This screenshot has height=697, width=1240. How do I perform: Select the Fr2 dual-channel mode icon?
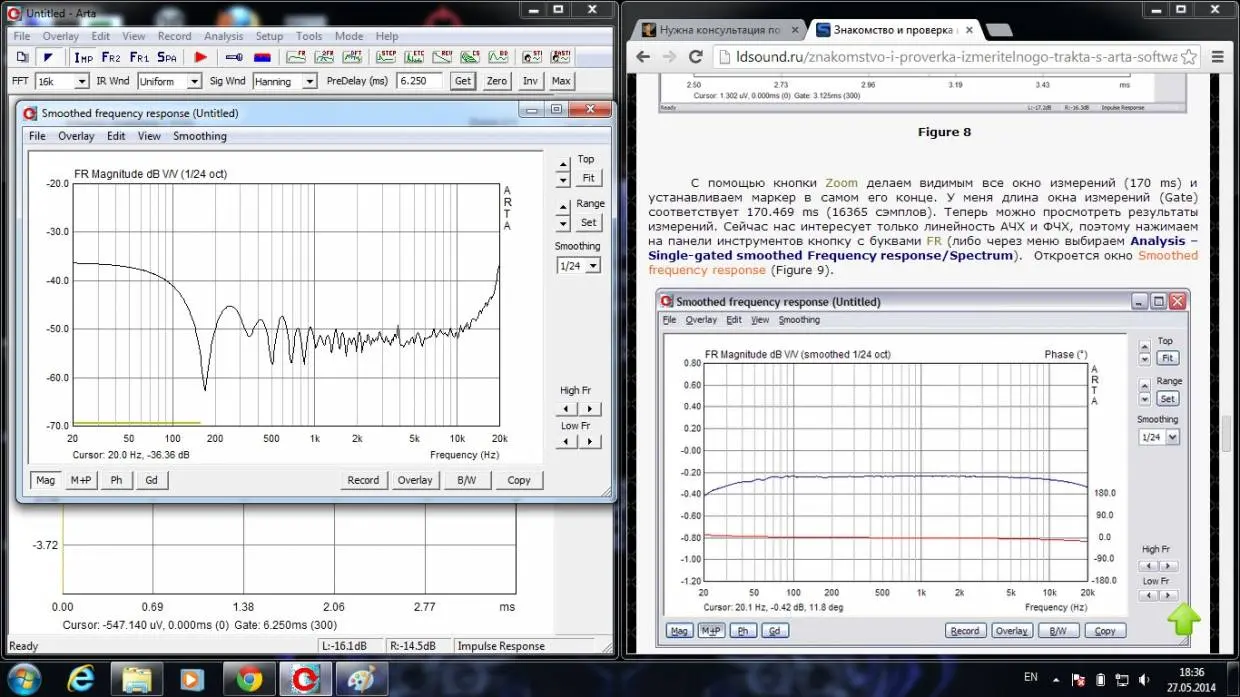[111, 58]
